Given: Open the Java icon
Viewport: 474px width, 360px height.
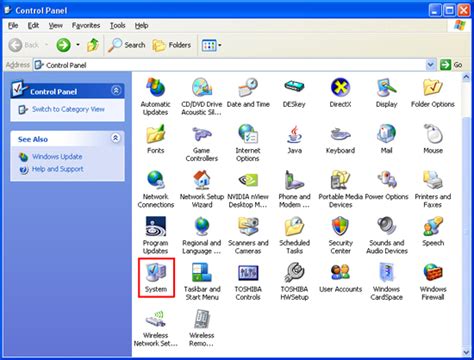Looking at the screenshot, I should point(294,139).
